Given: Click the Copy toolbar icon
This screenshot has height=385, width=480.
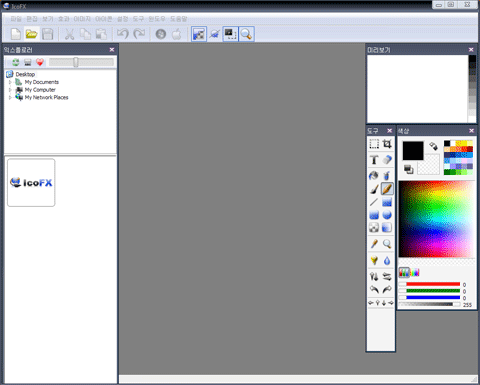Looking at the screenshot, I should tap(85, 34).
